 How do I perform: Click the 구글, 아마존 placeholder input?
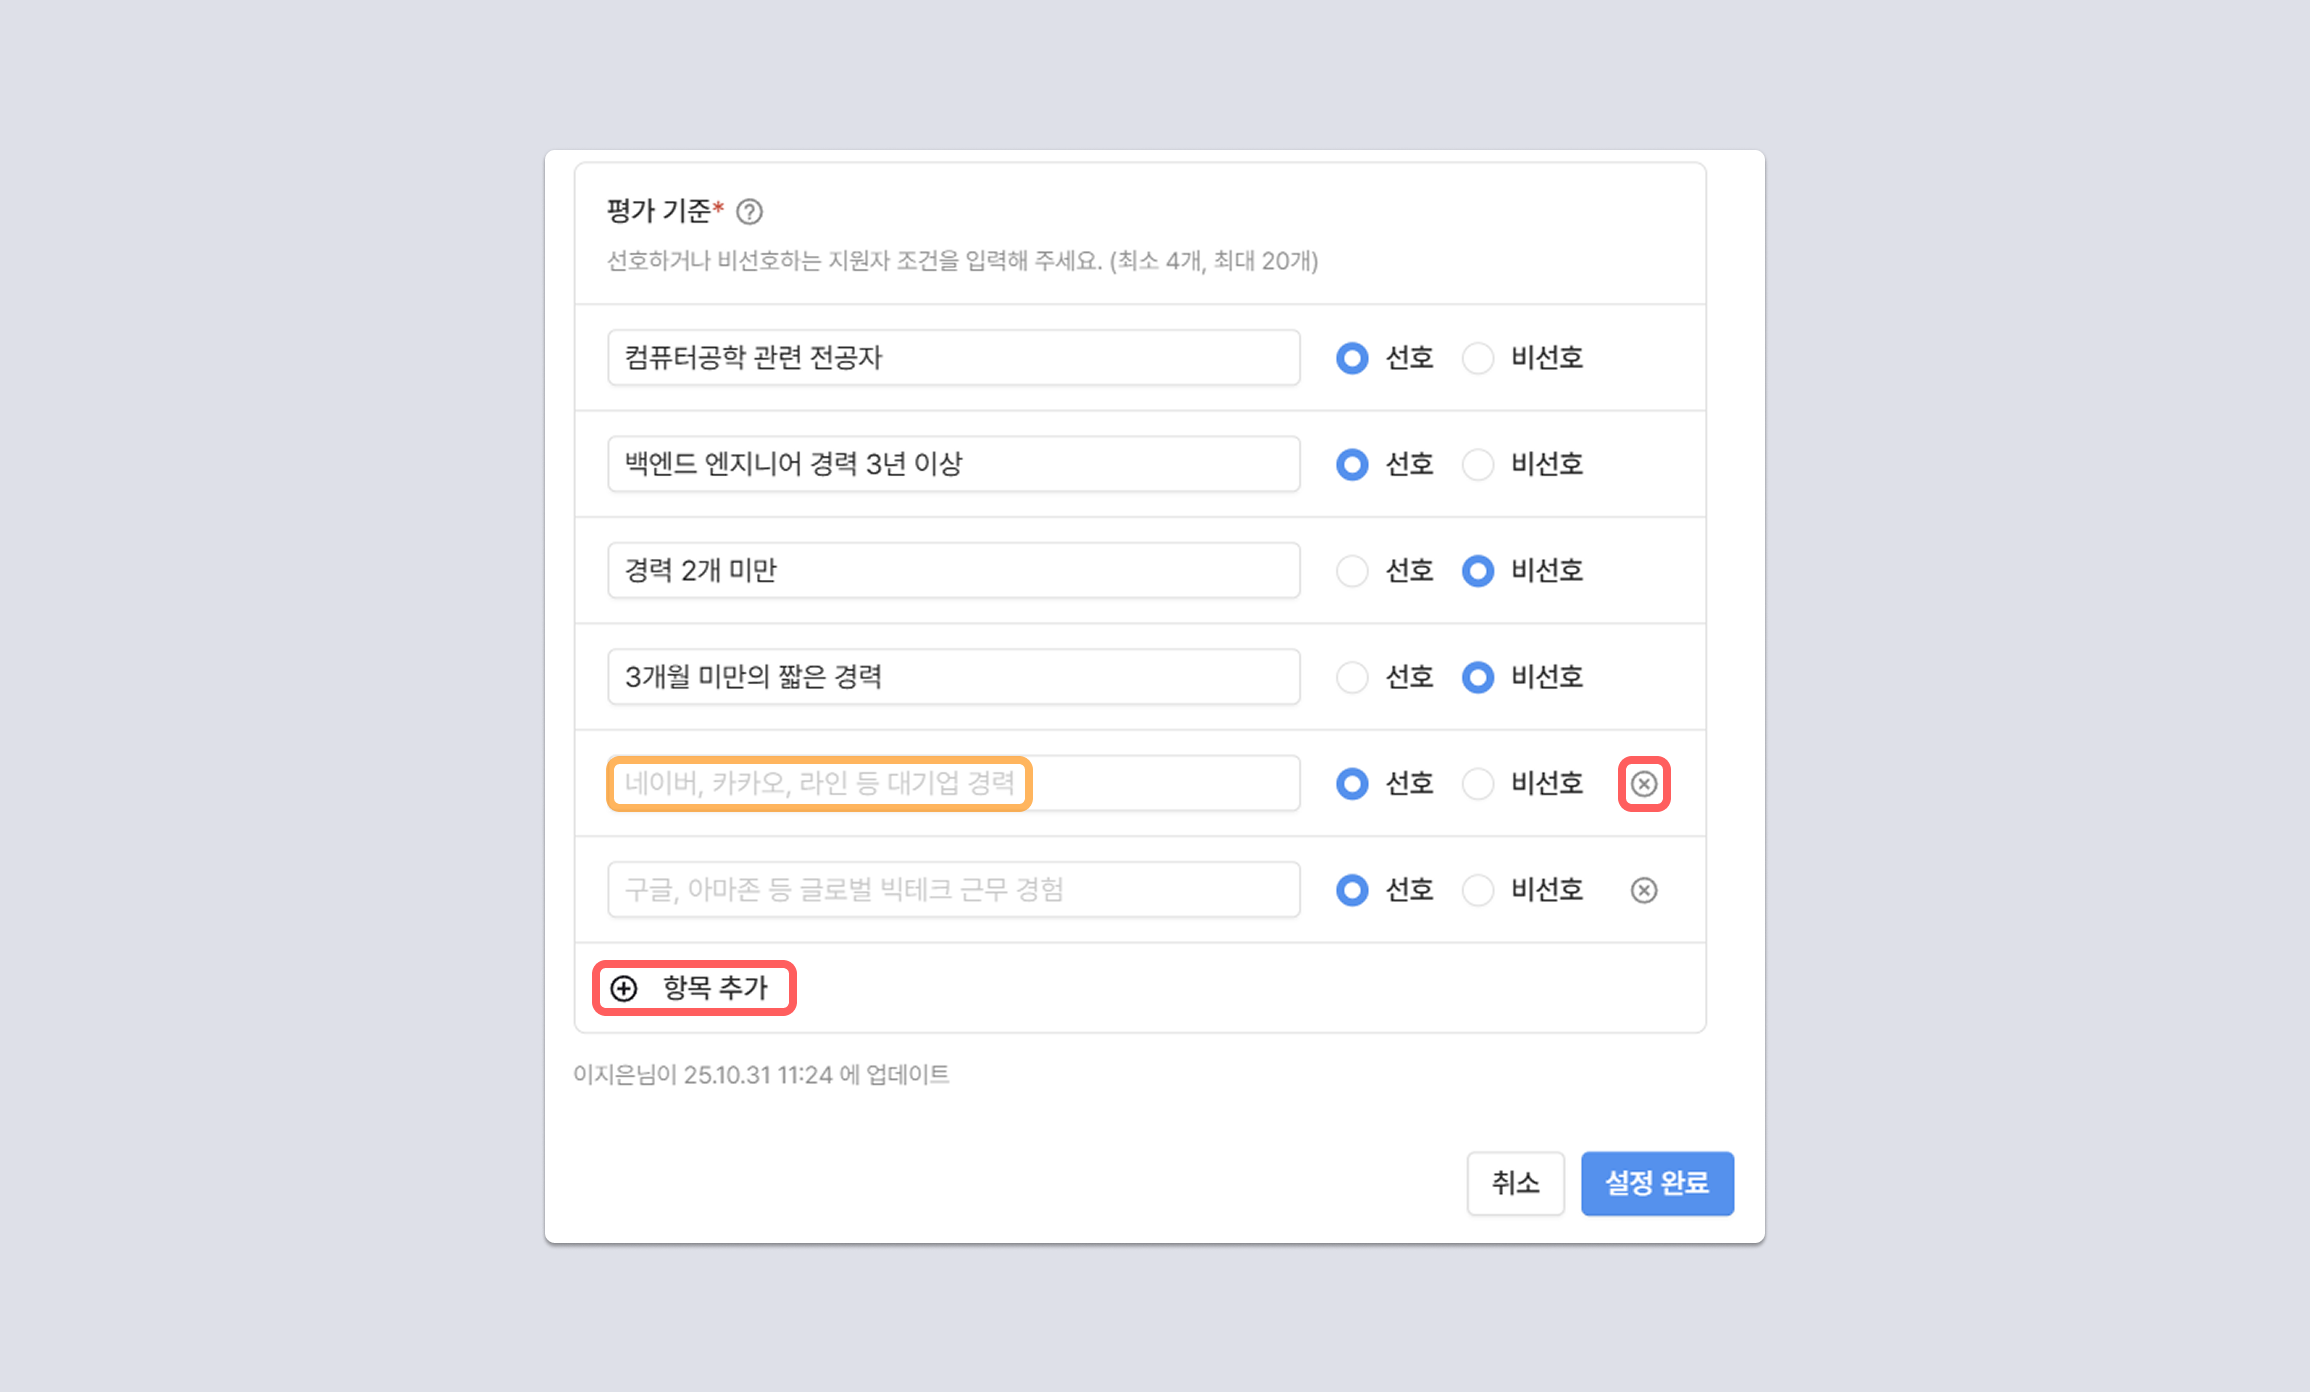click(x=953, y=890)
